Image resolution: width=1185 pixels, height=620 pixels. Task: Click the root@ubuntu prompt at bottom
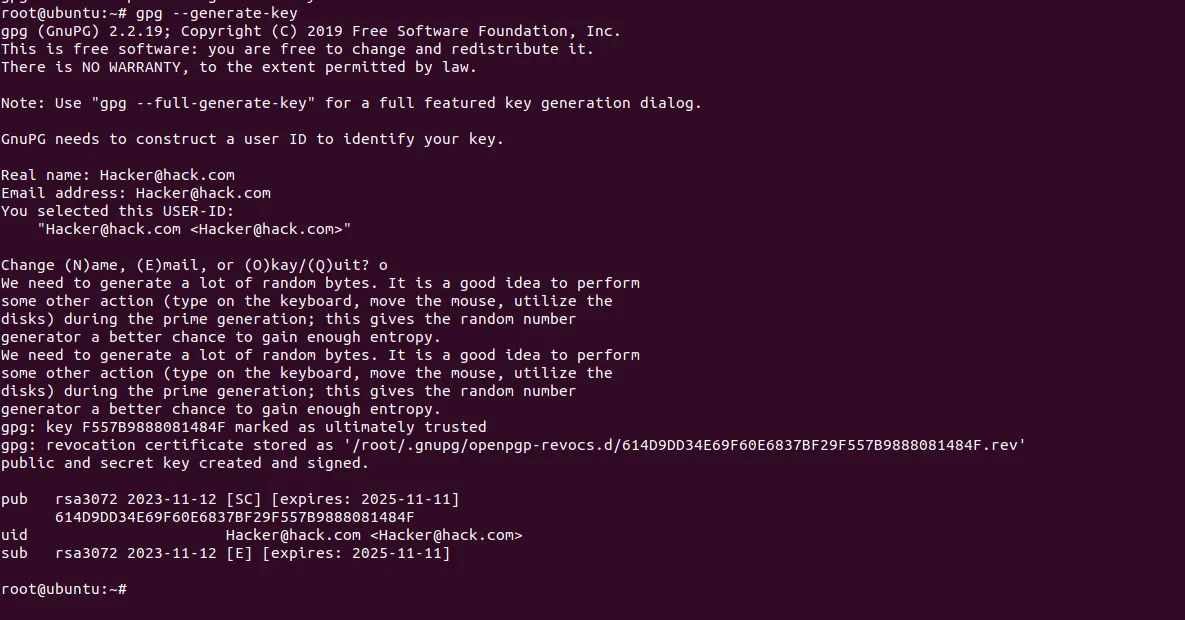pos(64,589)
